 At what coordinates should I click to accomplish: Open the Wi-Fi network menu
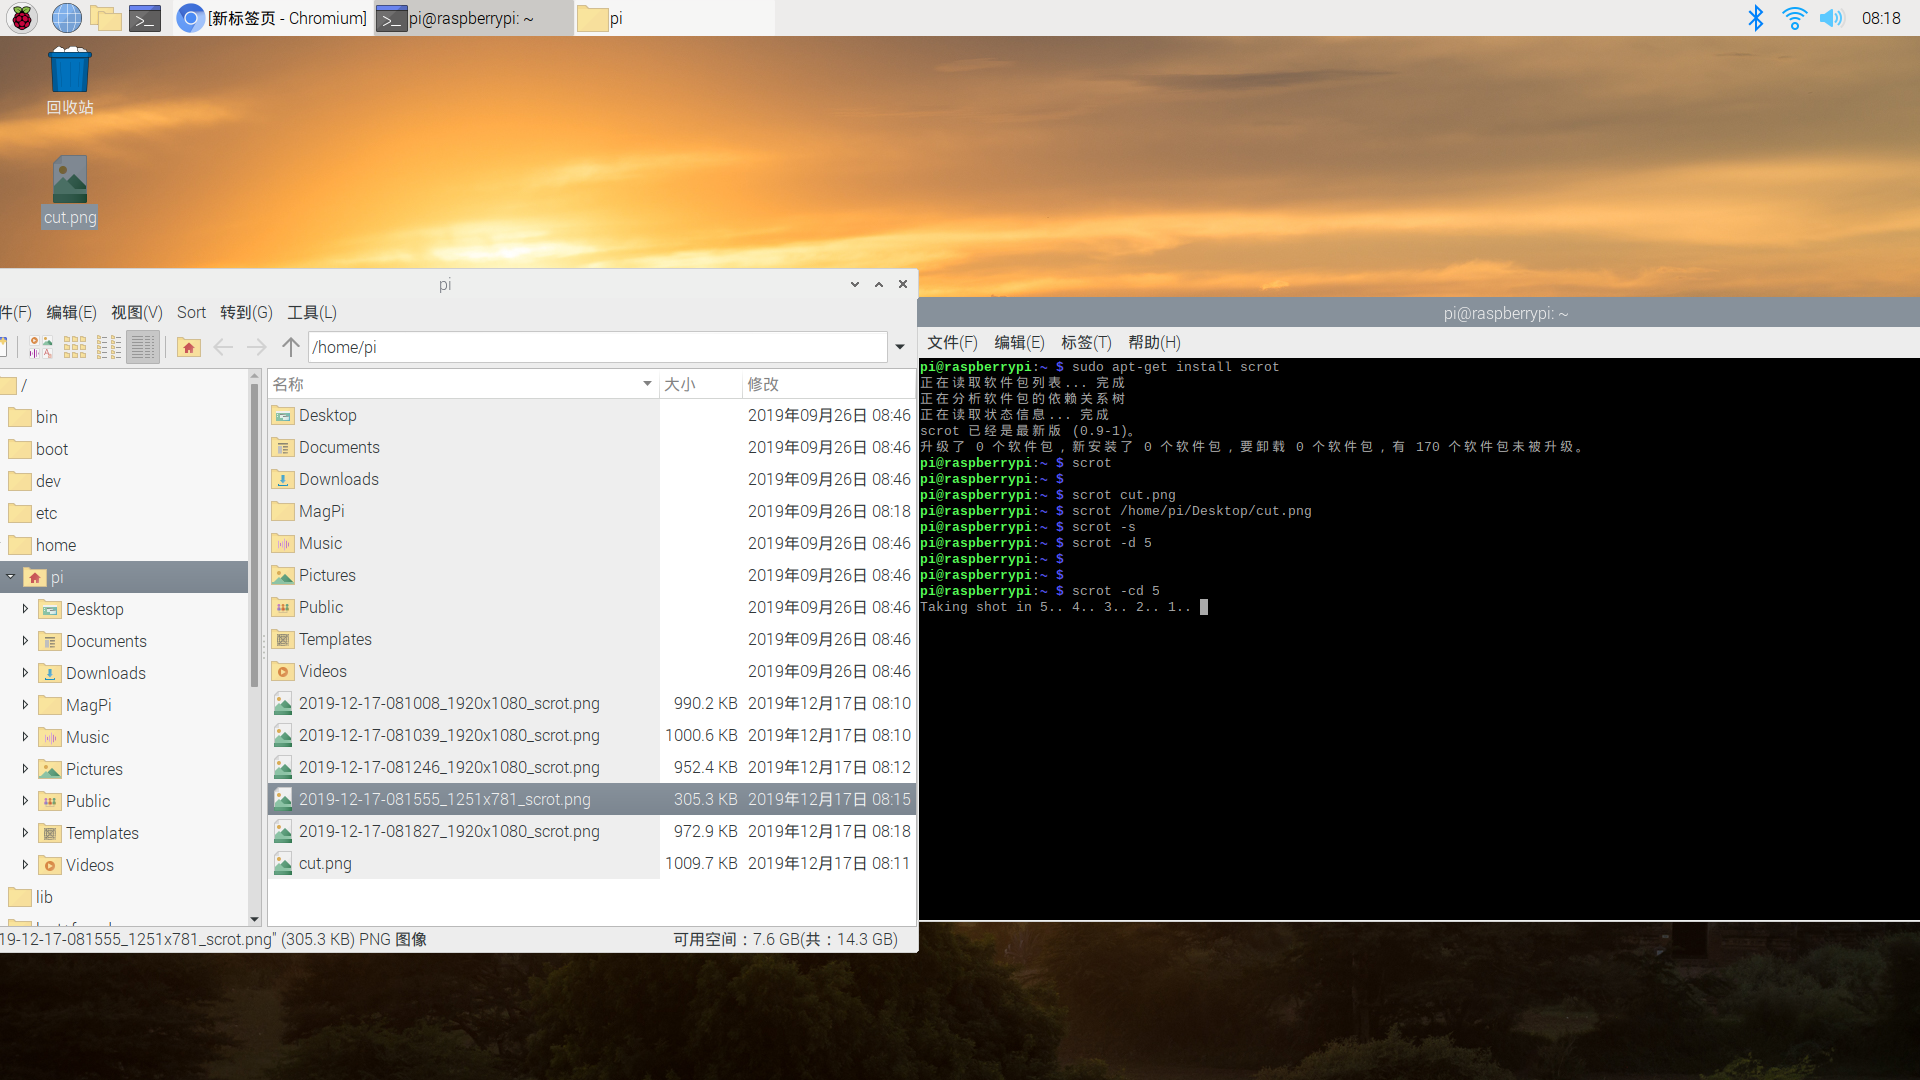tap(1794, 18)
